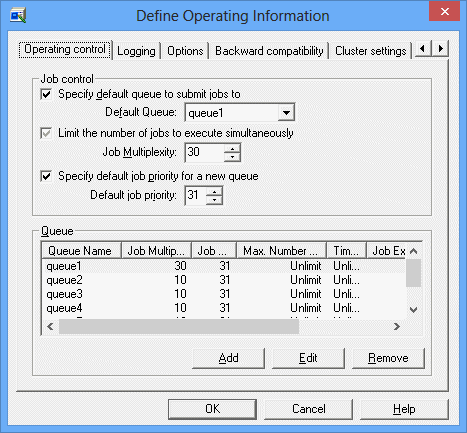Image resolution: width=467 pixels, height=433 pixels.
Task: Click the queue list horizontal scrollbar thumb
Action: coord(179,327)
